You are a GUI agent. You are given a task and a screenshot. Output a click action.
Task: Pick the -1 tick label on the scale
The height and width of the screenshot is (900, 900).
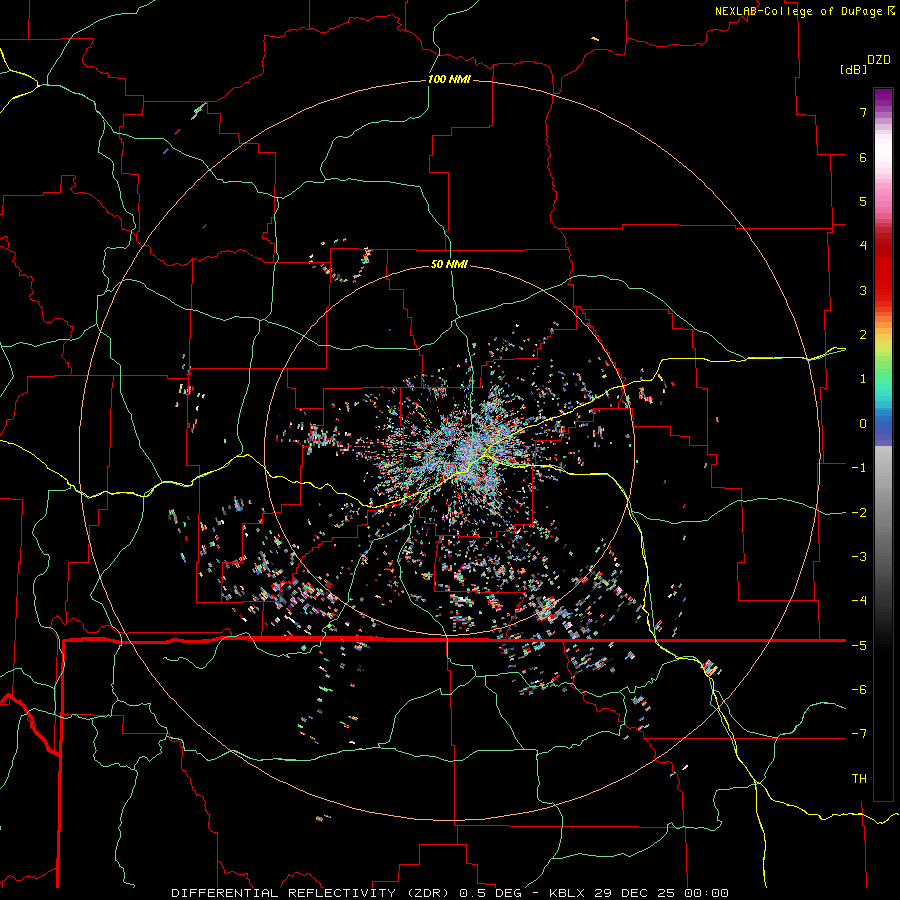859,468
